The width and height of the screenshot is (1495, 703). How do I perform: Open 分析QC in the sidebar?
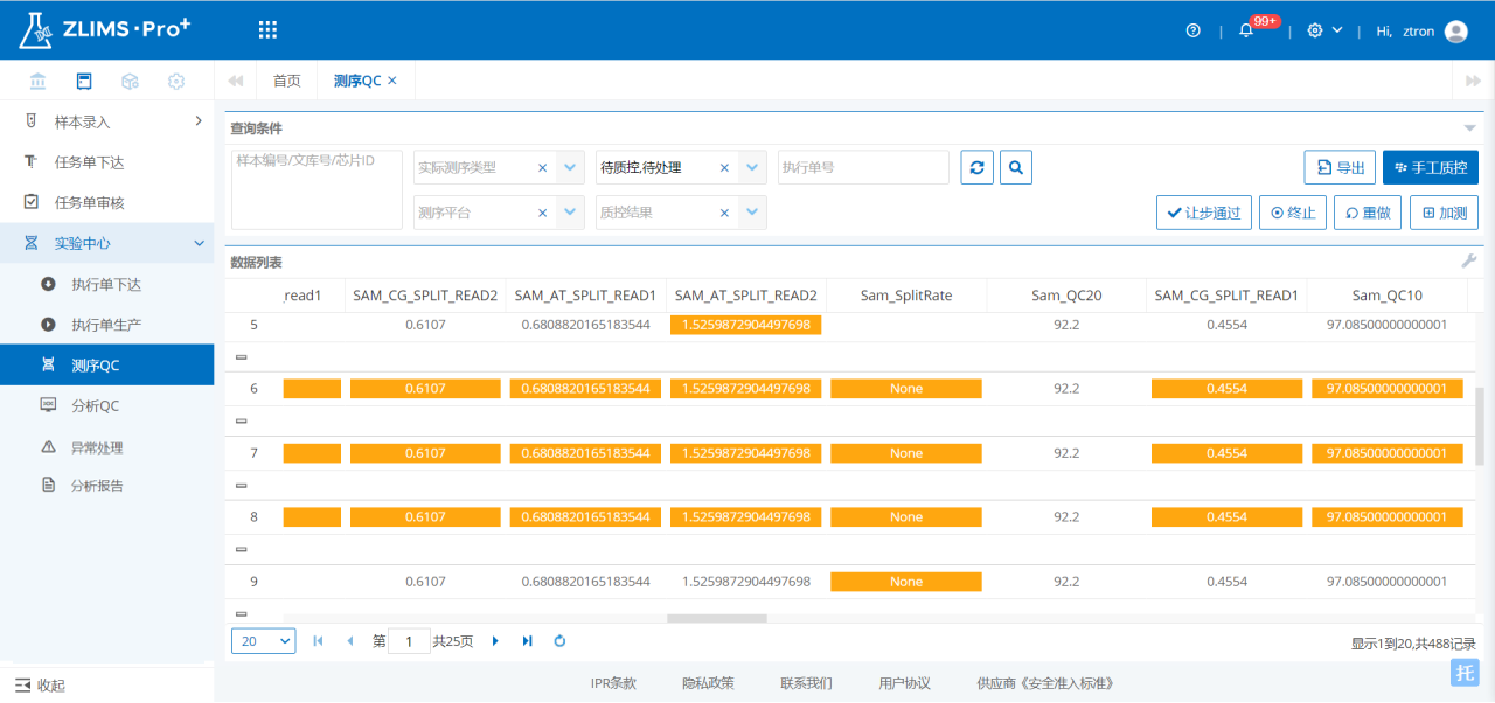click(95, 406)
